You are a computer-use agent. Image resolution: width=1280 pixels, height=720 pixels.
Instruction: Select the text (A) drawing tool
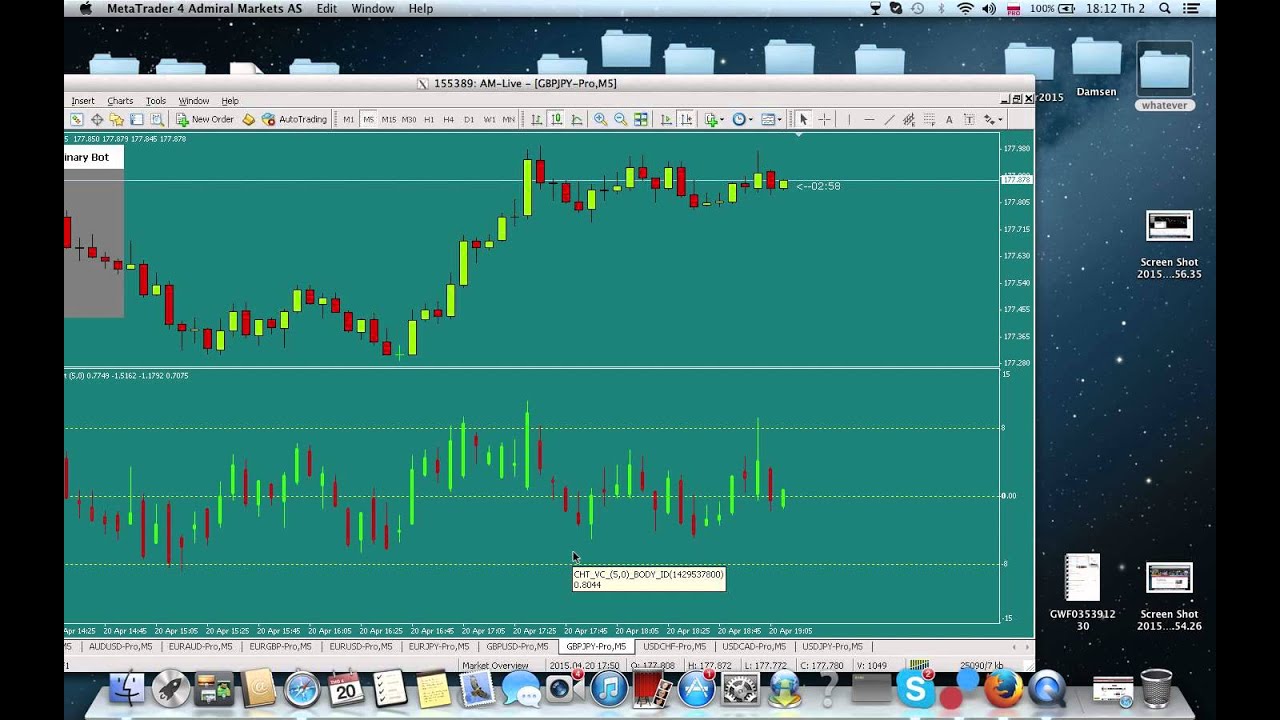tap(949, 119)
